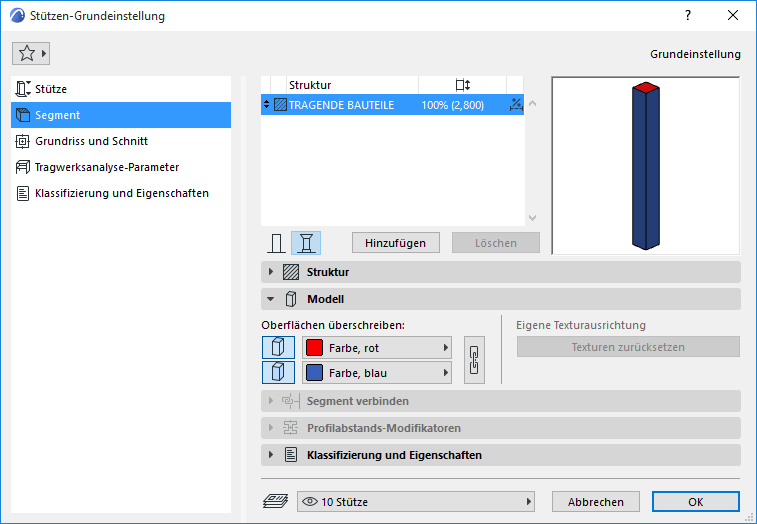Click the Klassifizierung list icon in sidebar
This screenshot has height=524, width=757.
[23, 193]
